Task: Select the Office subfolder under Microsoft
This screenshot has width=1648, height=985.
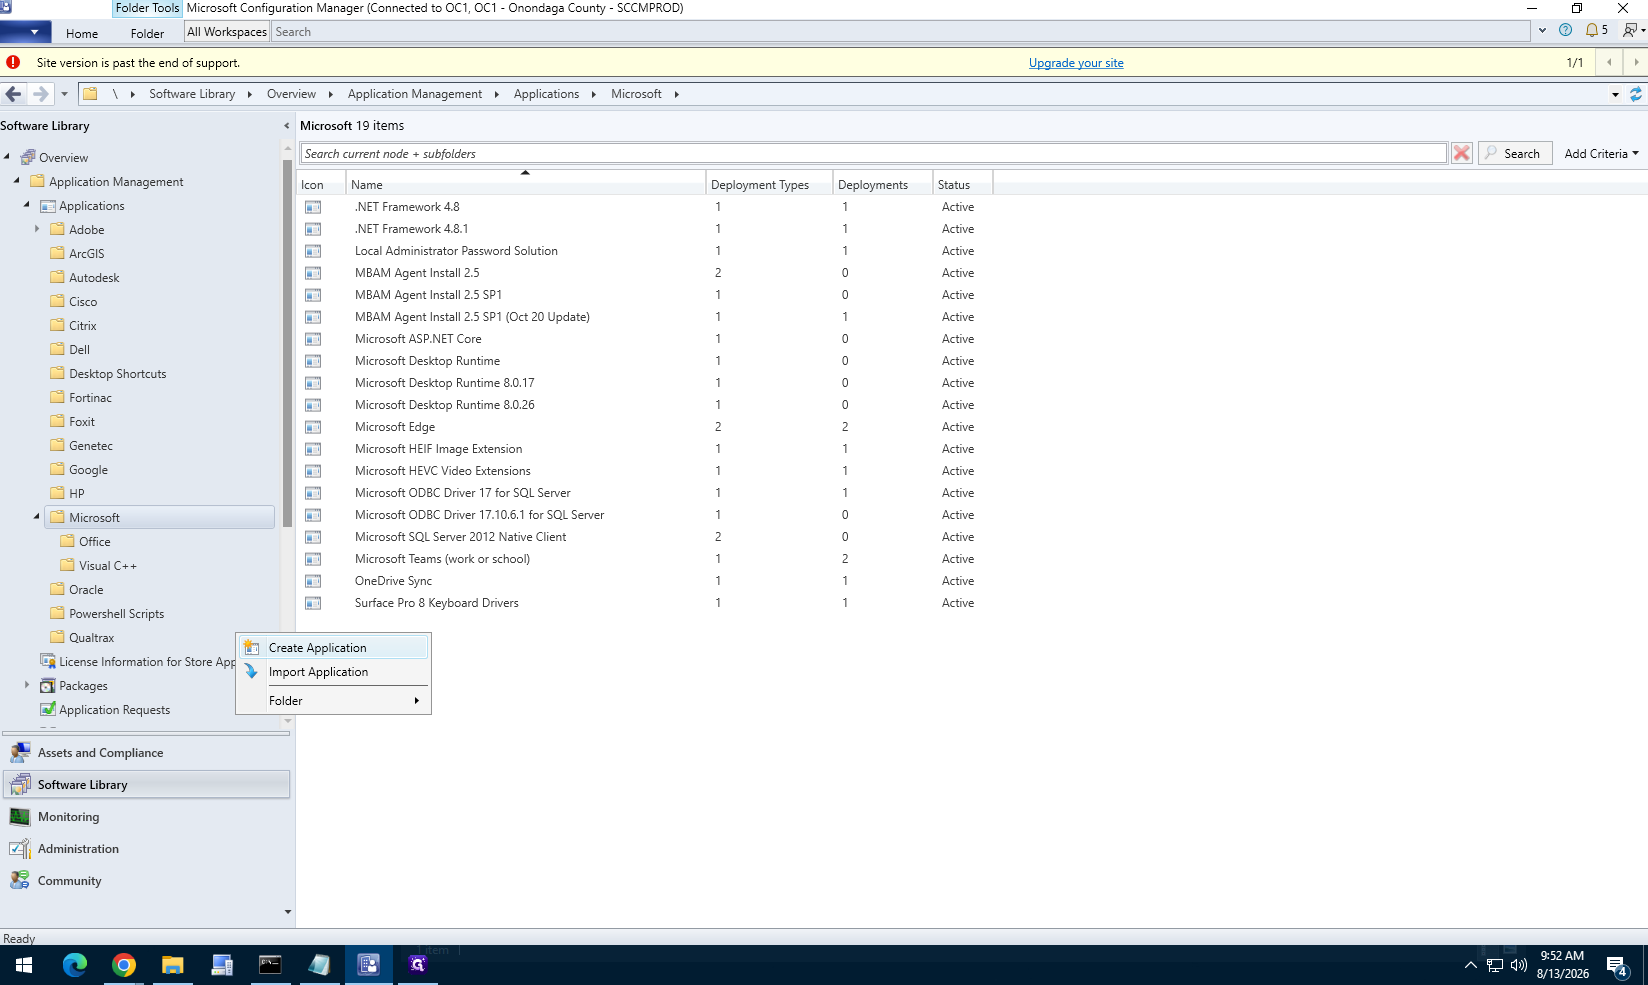Action: tap(95, 542)
